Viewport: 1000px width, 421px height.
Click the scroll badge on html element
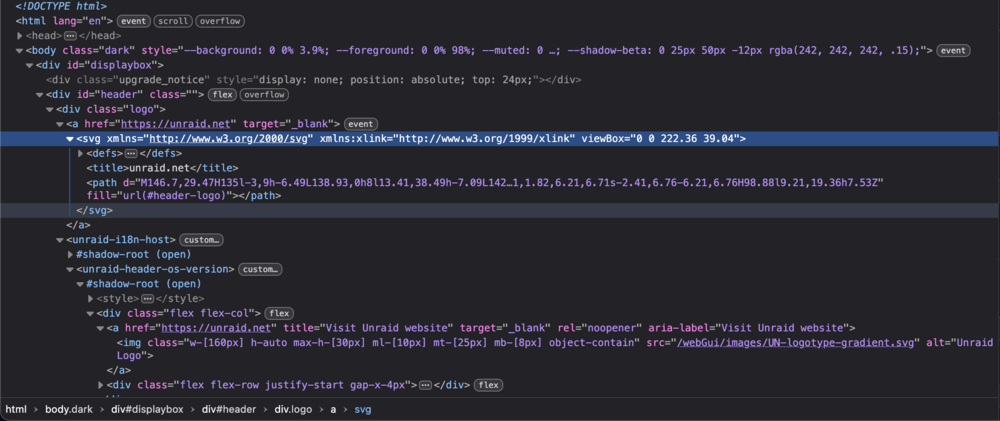tap(173, 21)
